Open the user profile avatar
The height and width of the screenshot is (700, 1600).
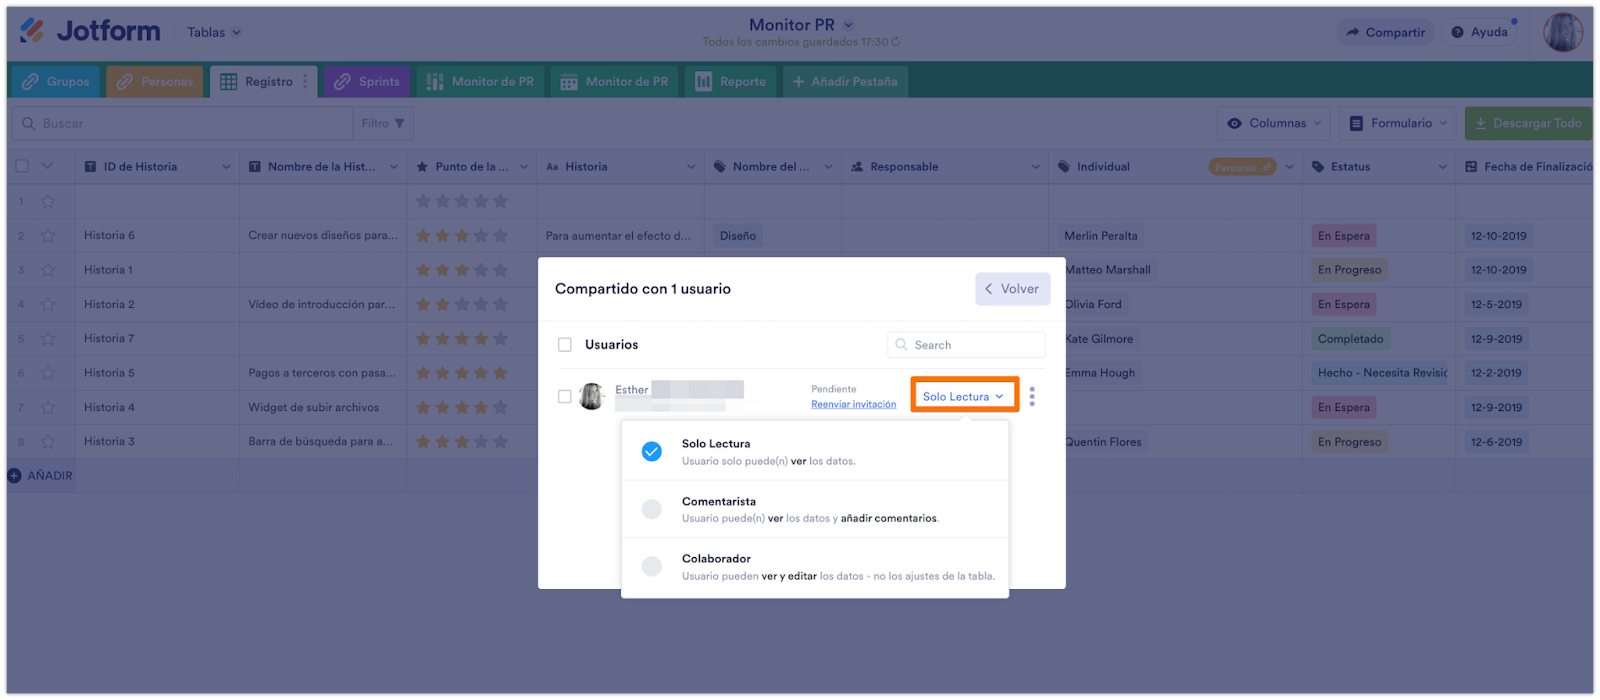1563,32
